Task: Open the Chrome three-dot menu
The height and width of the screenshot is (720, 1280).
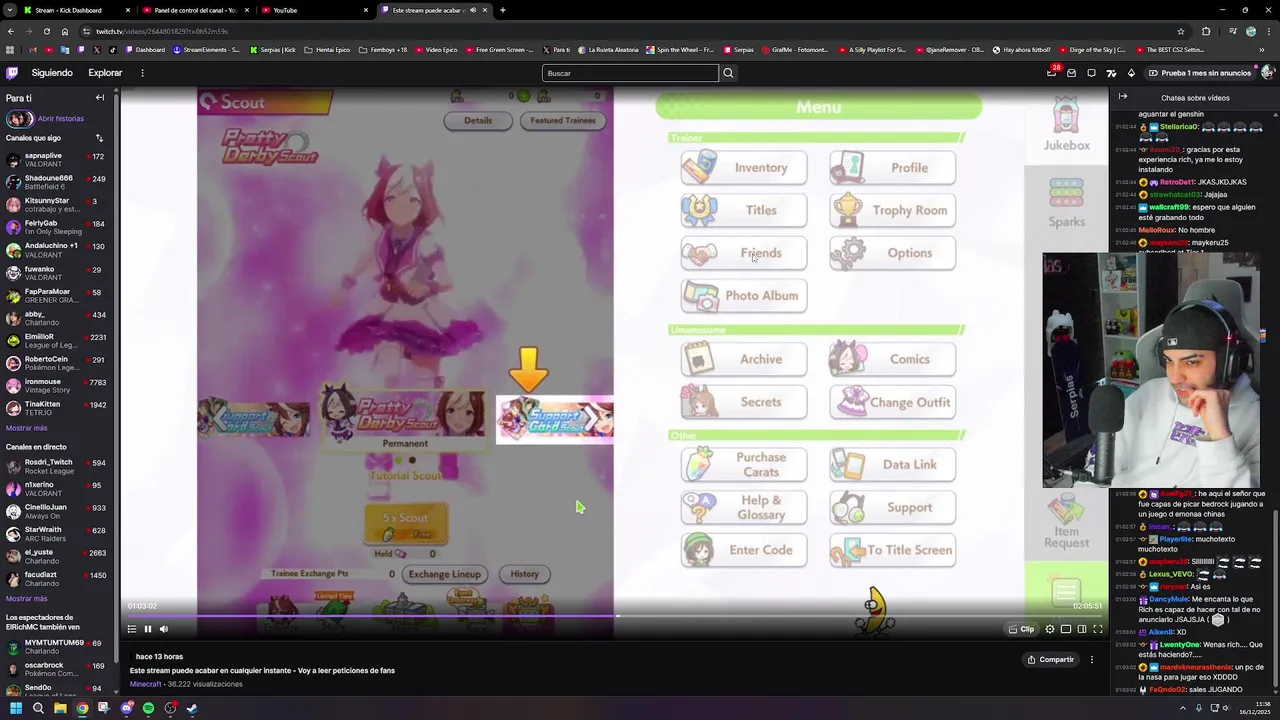Action: (1269, 31)
